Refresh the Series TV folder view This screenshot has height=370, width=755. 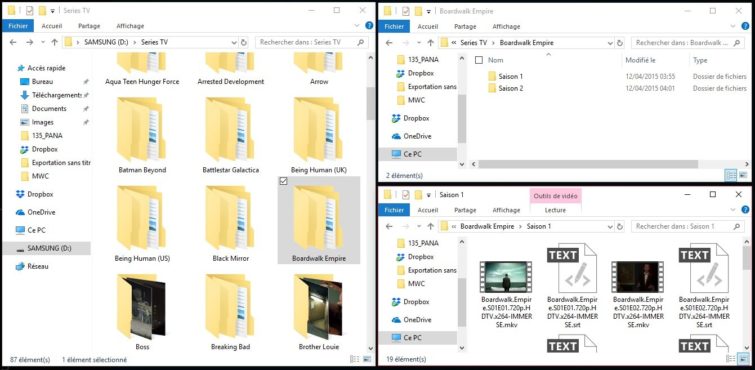pos(244,42)
